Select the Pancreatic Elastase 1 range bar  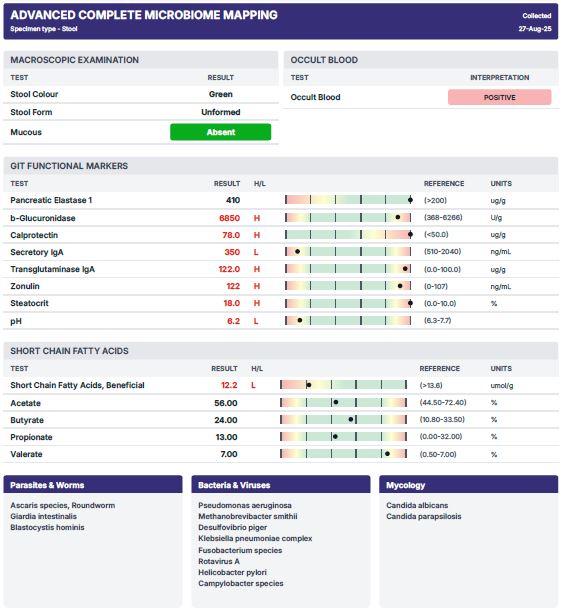(349, 200)
